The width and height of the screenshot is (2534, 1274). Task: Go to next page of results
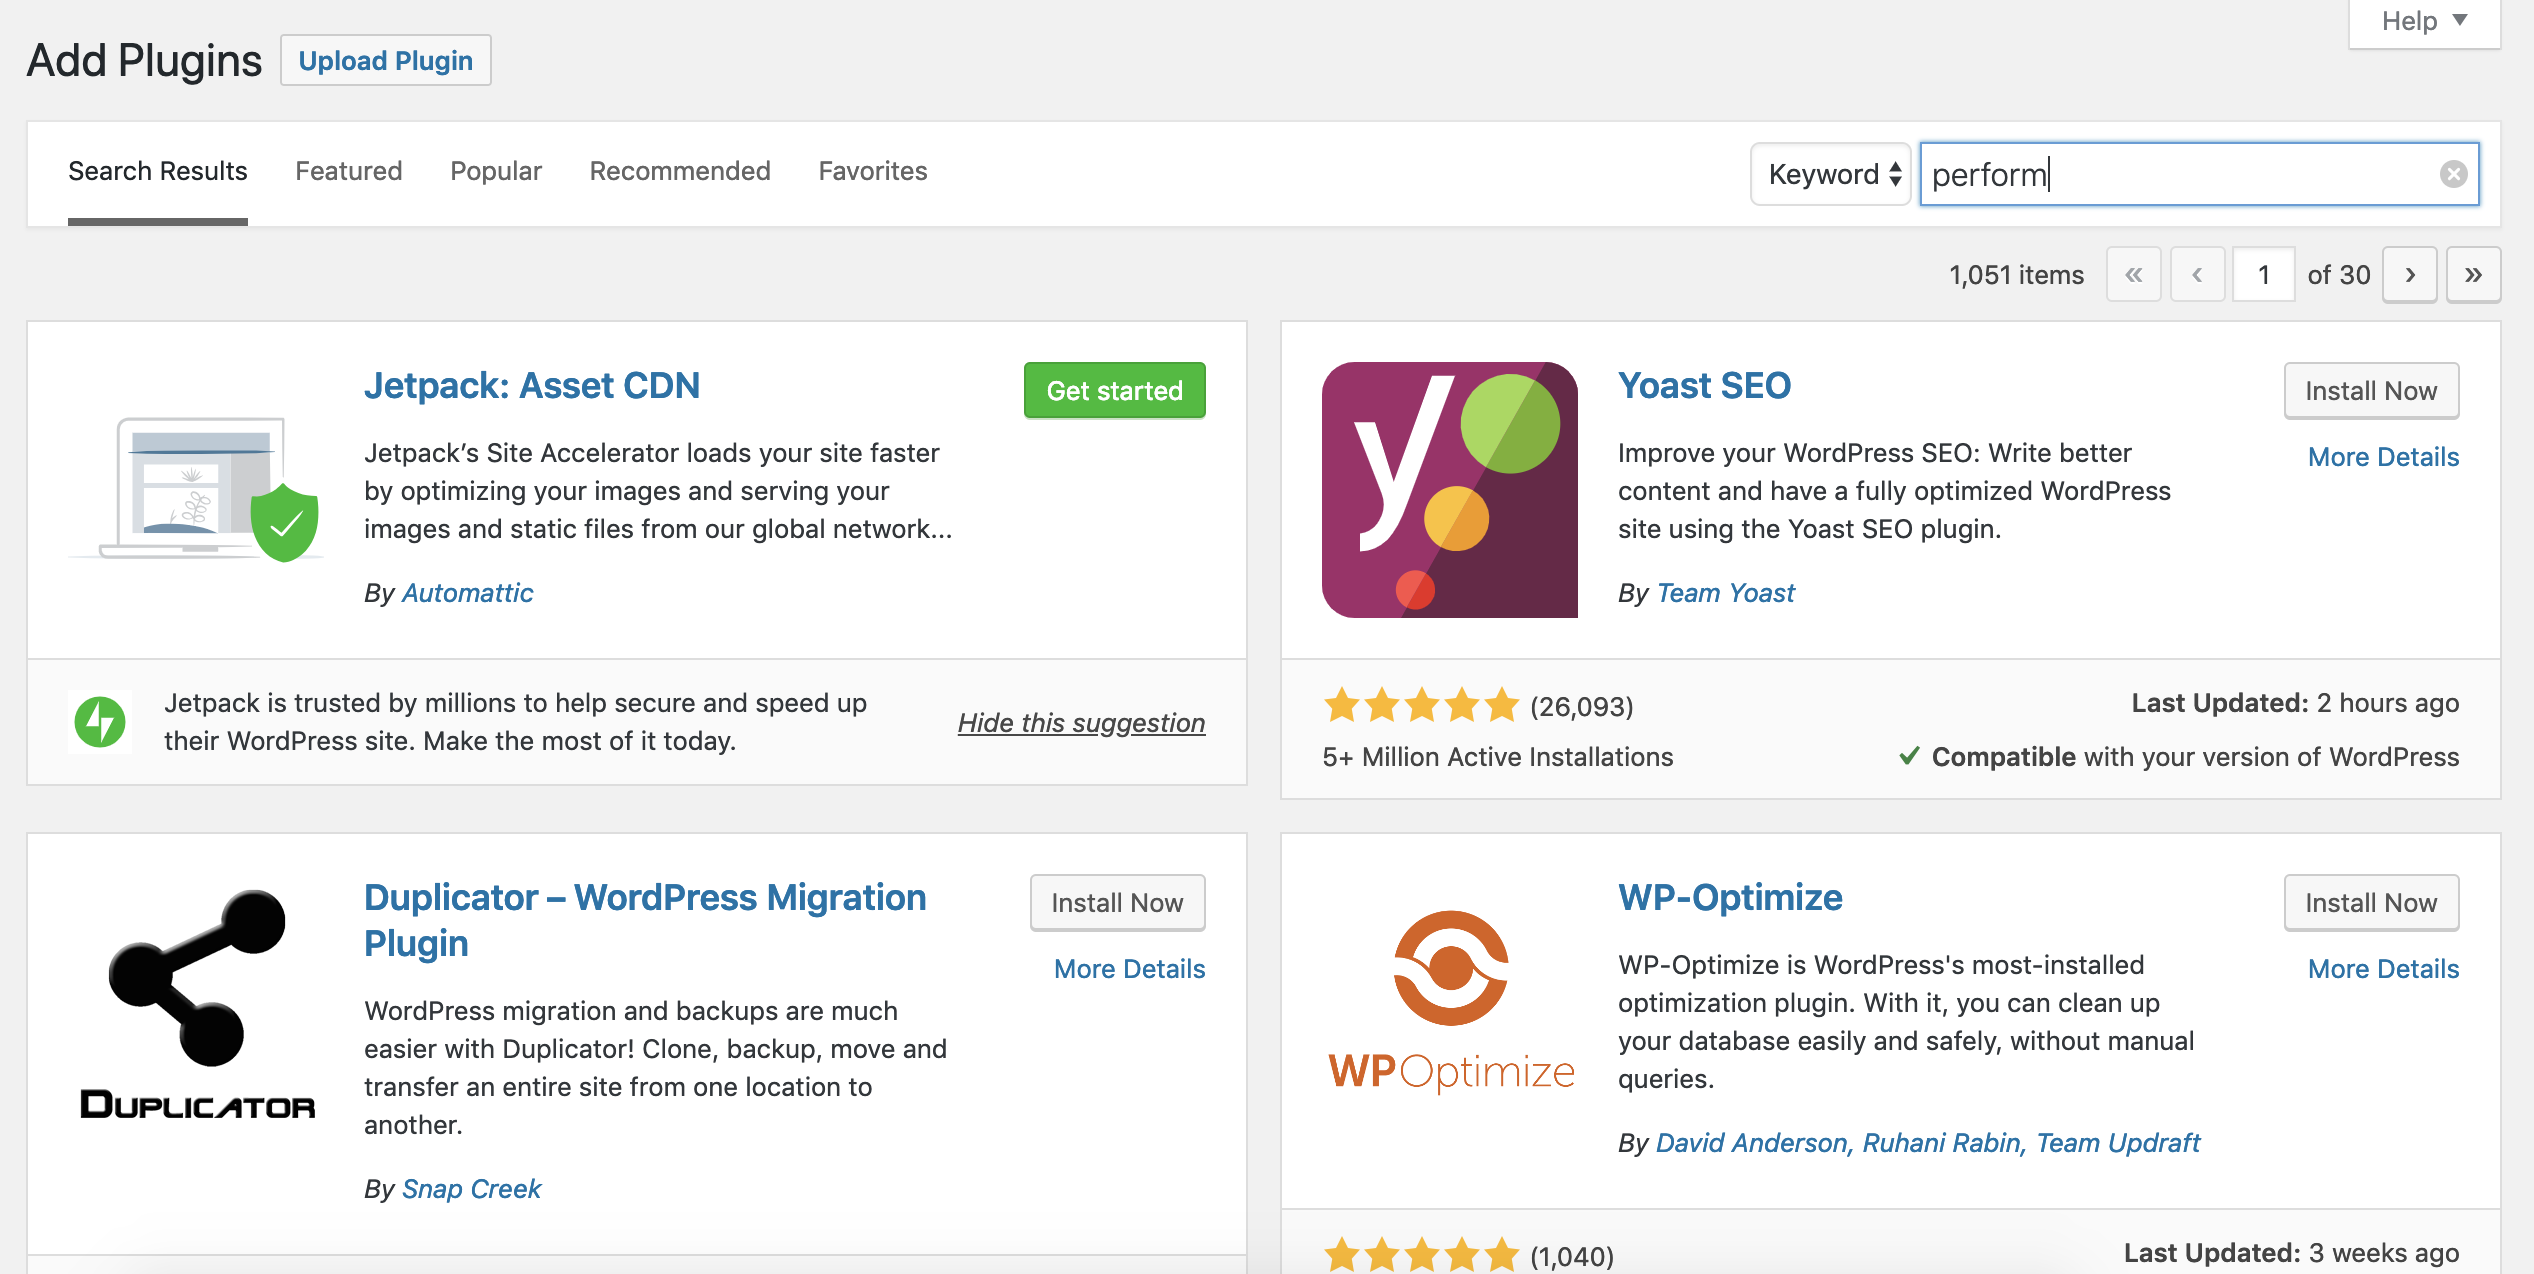coord(2410,274)
